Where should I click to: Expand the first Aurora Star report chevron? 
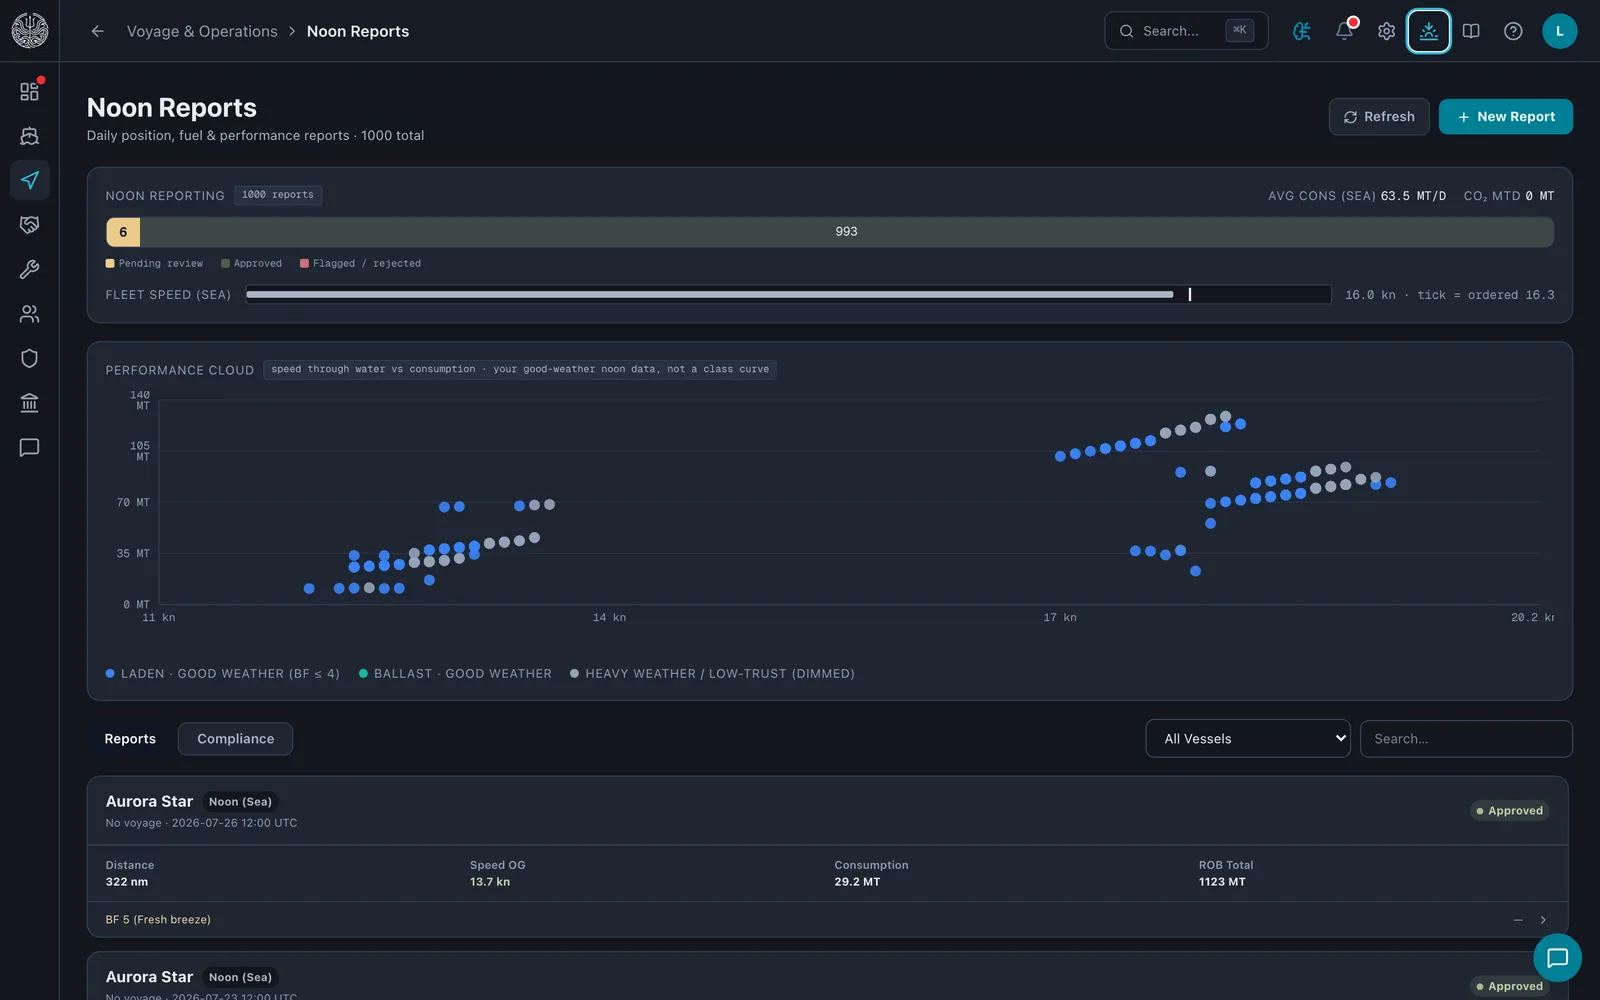(1543, 920)
